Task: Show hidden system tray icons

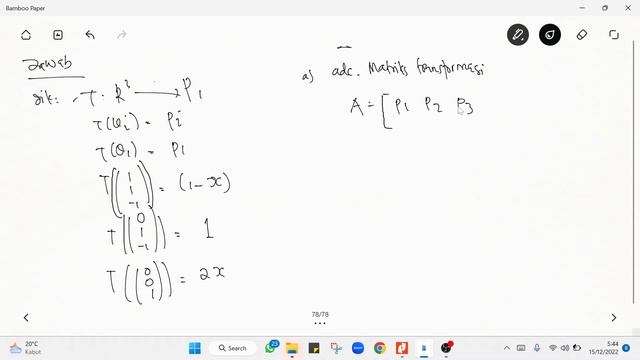Action: (x=507, y=348)
